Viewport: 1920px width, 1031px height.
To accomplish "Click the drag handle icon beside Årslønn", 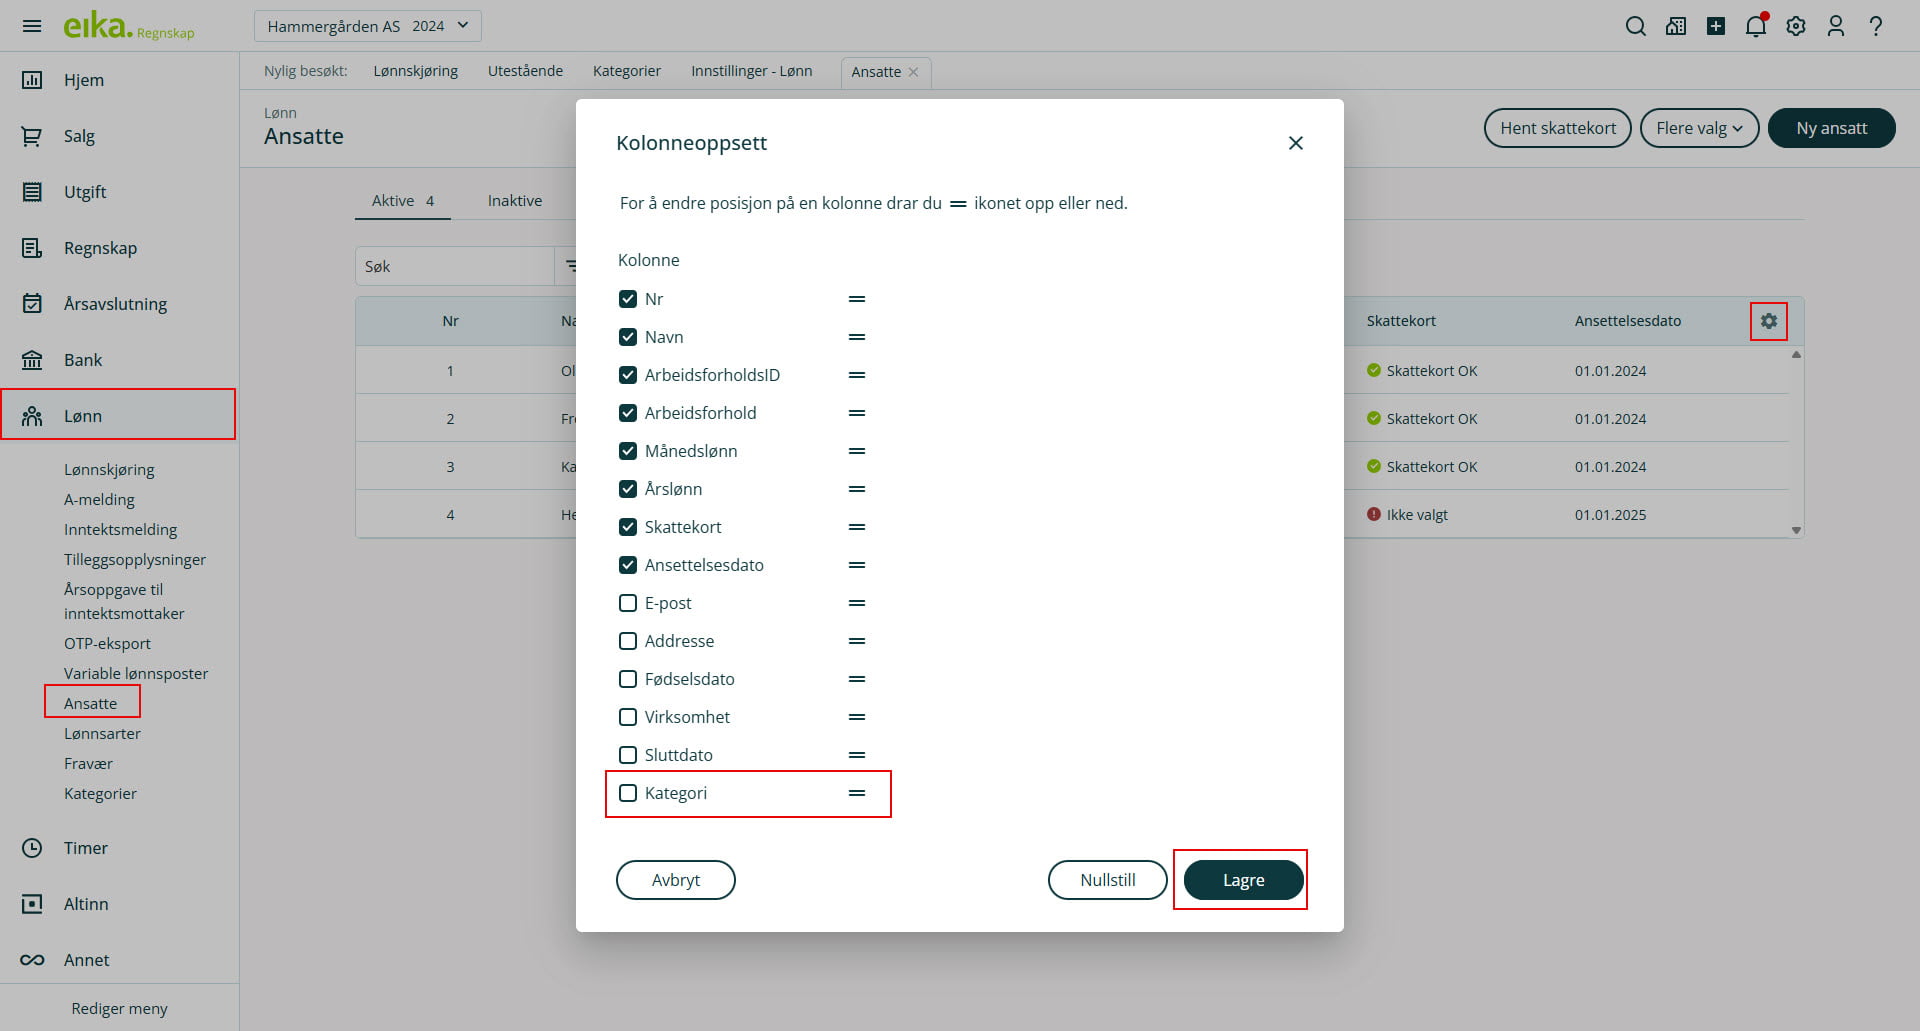I will 856,489.
